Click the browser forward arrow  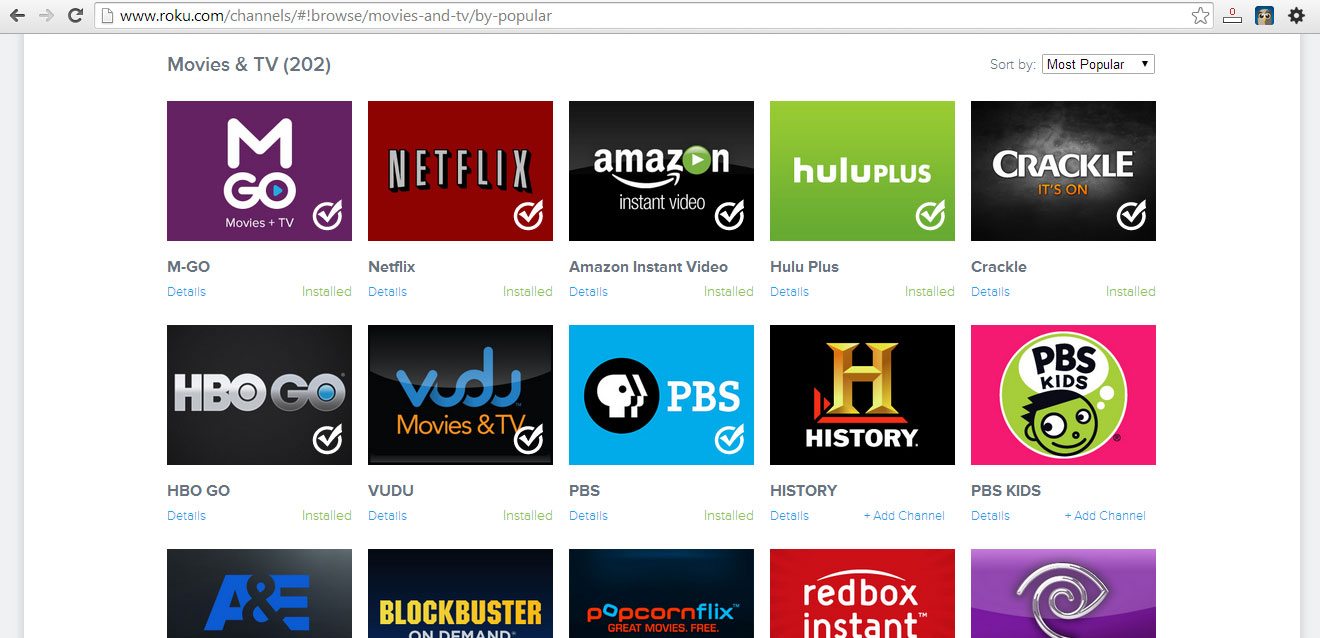tap(46, 16)
